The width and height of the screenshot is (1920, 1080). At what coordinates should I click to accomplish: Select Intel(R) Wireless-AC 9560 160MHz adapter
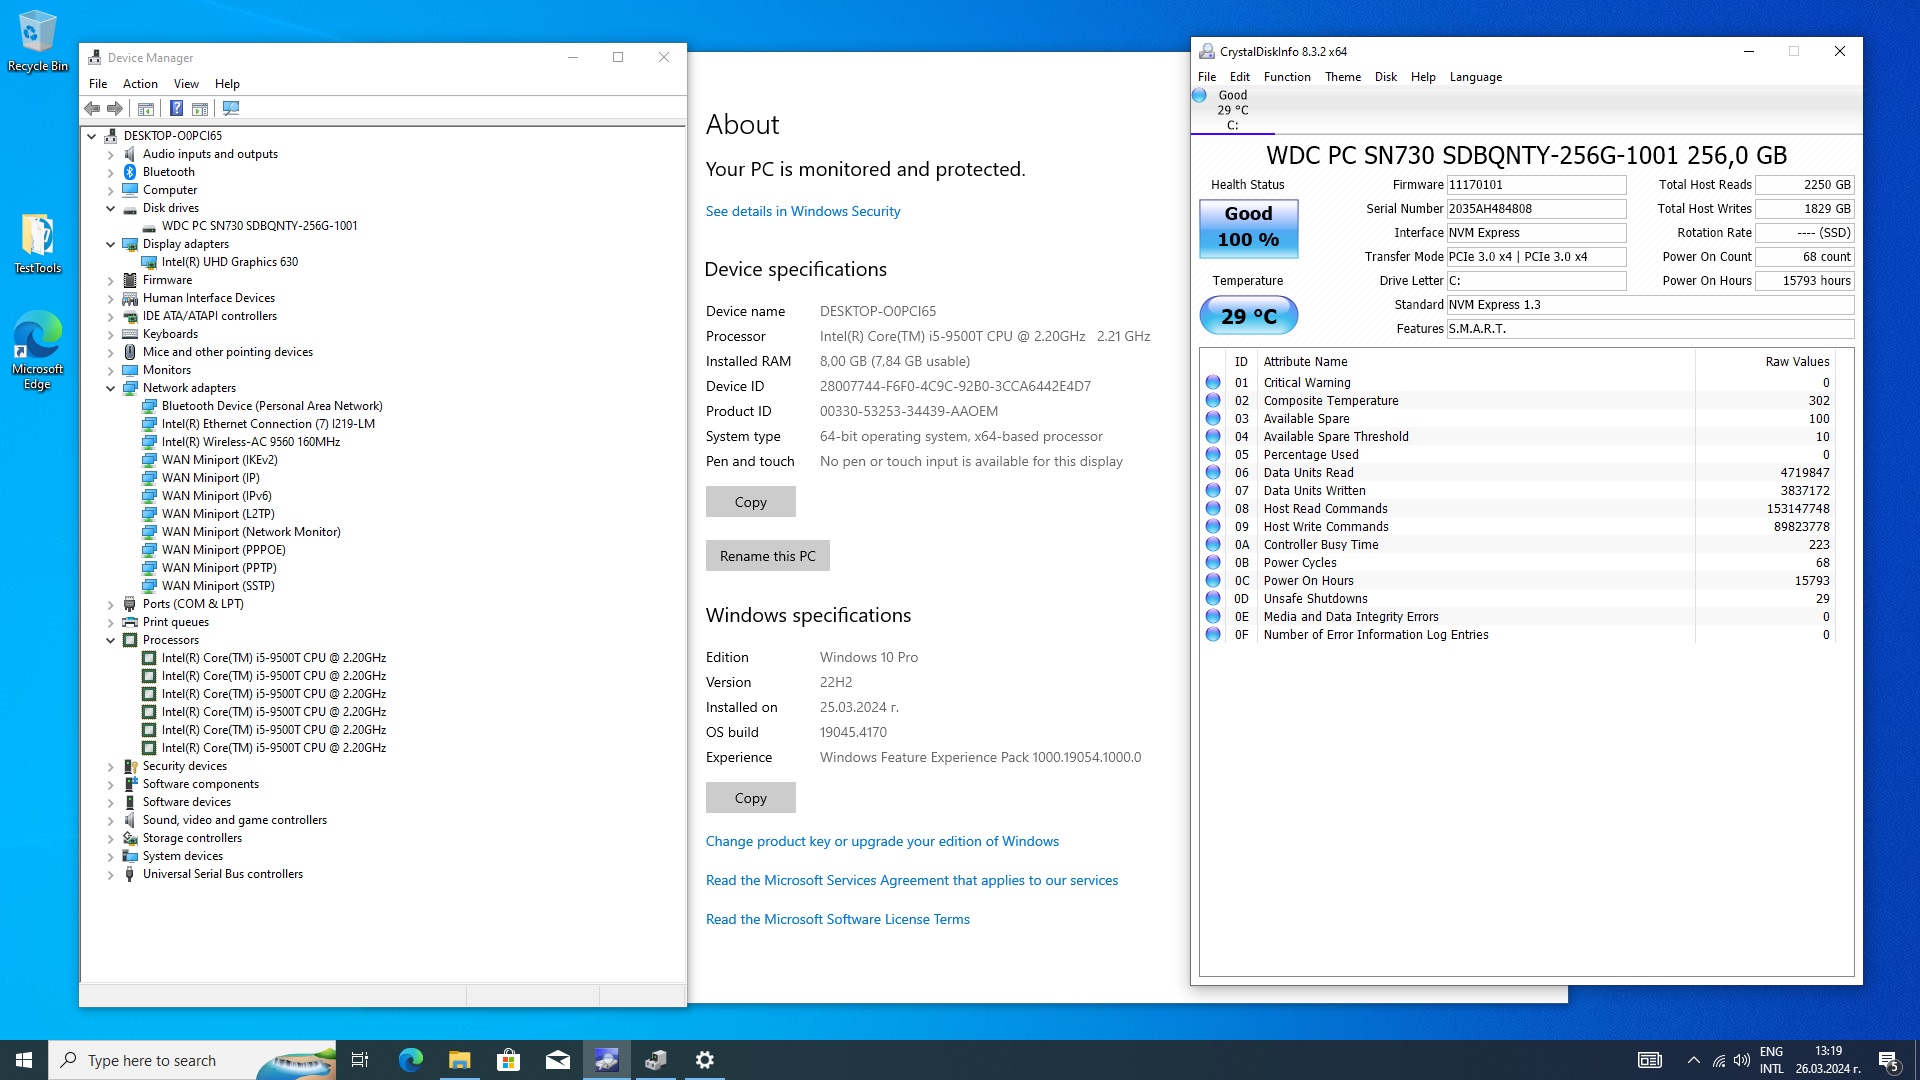tap(251, 442)
